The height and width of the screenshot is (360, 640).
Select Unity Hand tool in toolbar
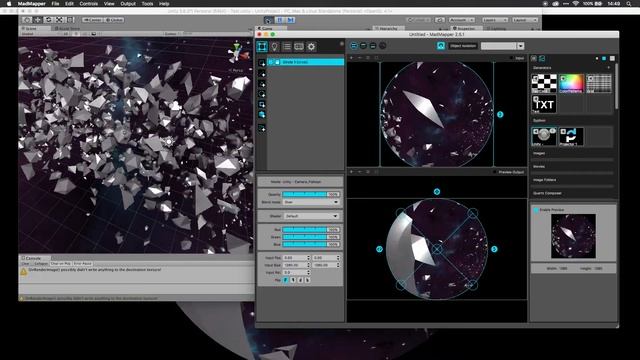coord(27,20)
